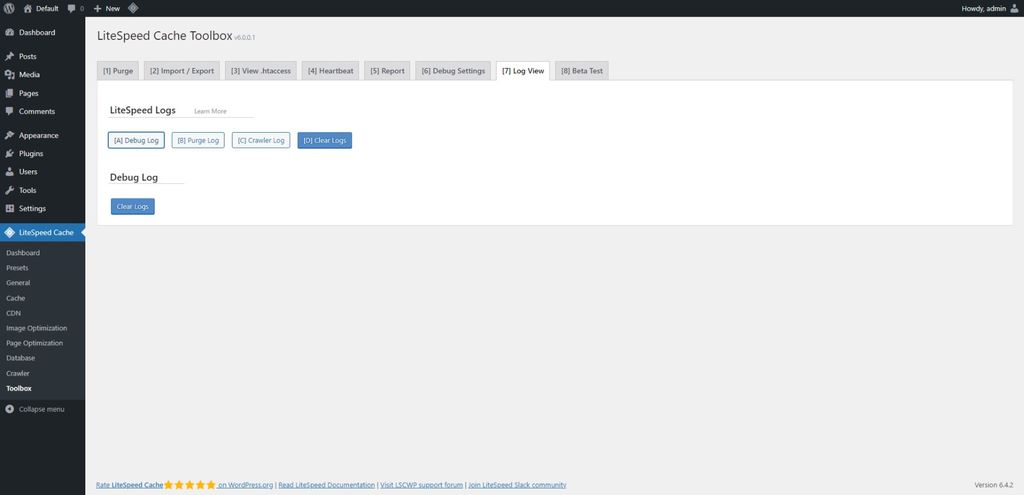Show the [C] Crawler Log
1024x495 pixels.
point(261,140)
